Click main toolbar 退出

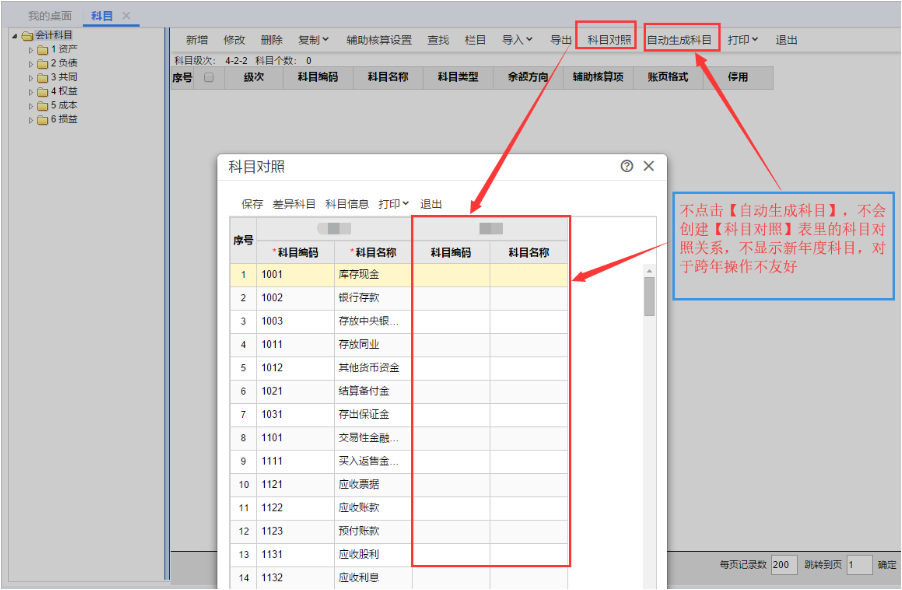click(786, 40)
